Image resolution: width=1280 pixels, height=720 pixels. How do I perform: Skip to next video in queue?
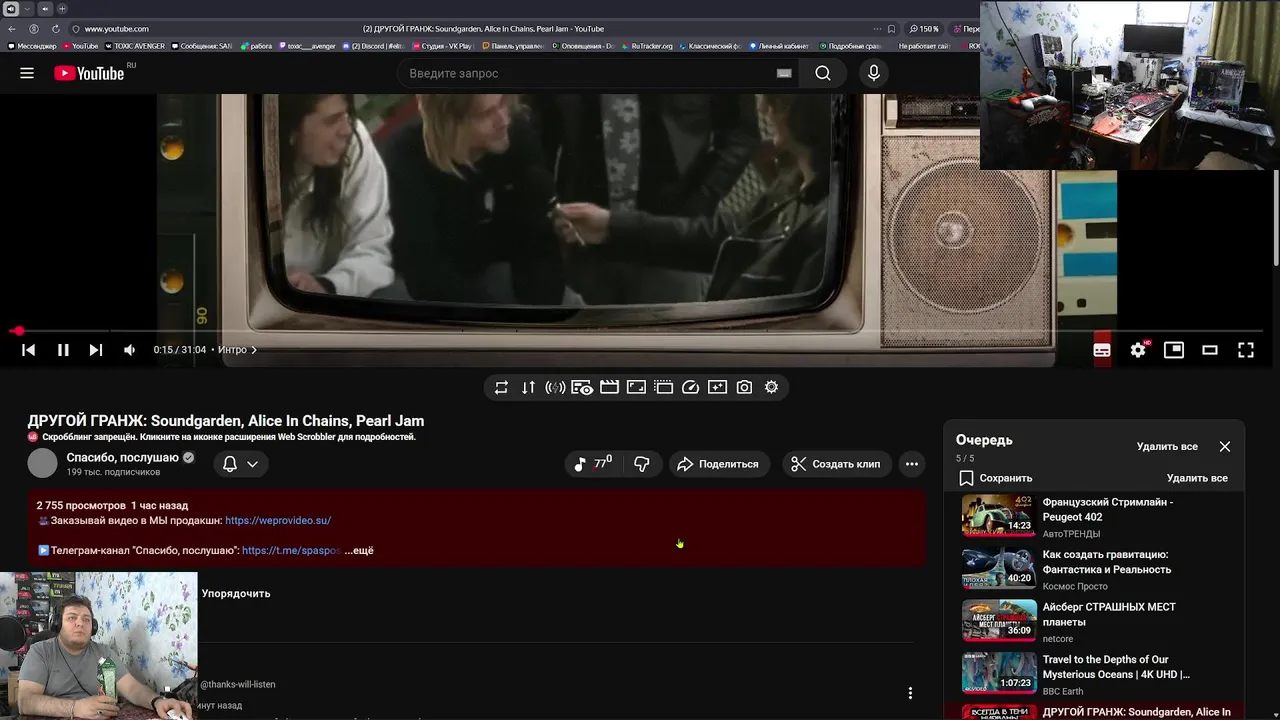pos(95,350)
